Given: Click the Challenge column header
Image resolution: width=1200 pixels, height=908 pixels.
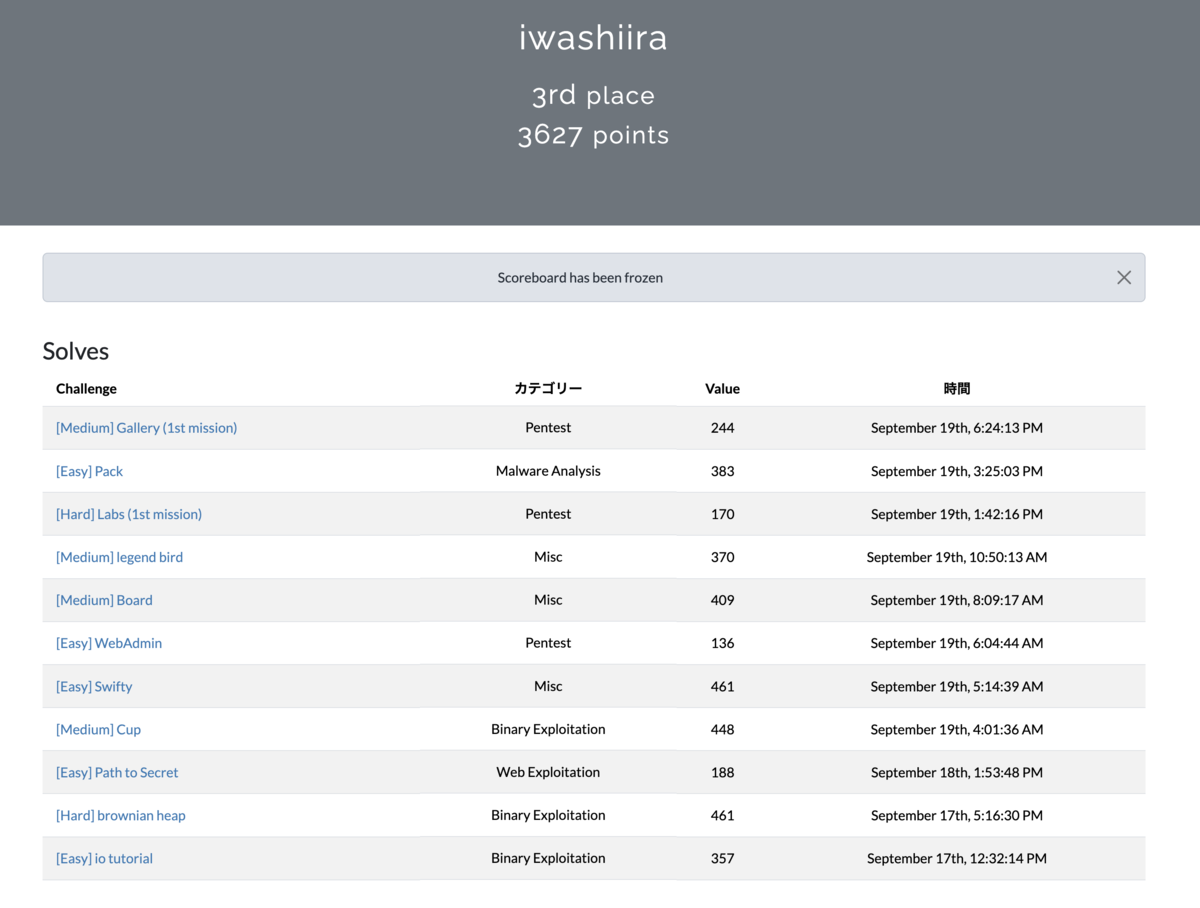Looking at the screenshot, I should coord(86,389).
